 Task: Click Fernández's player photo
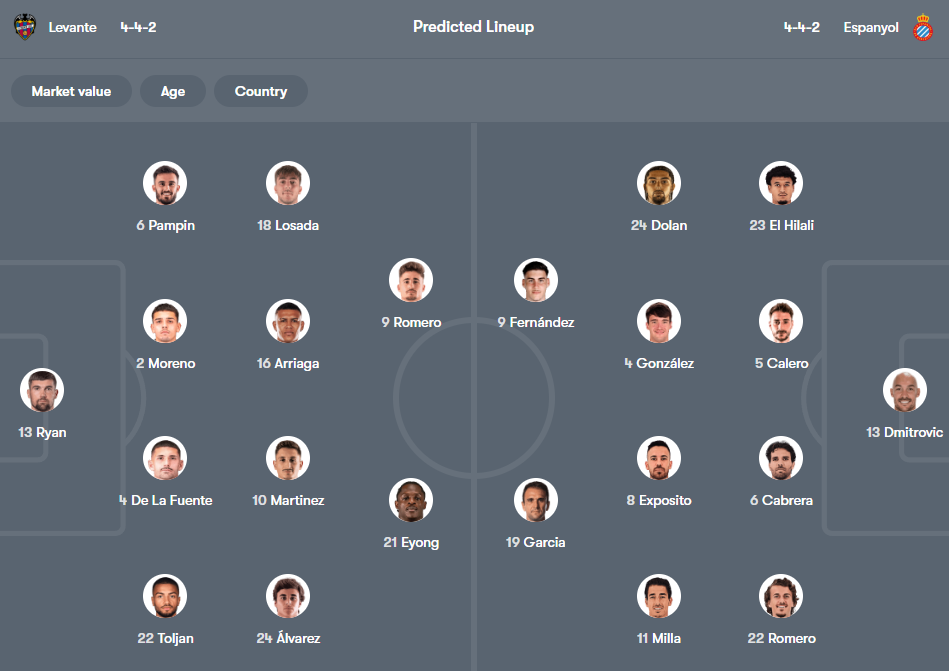tap(536, 280)
